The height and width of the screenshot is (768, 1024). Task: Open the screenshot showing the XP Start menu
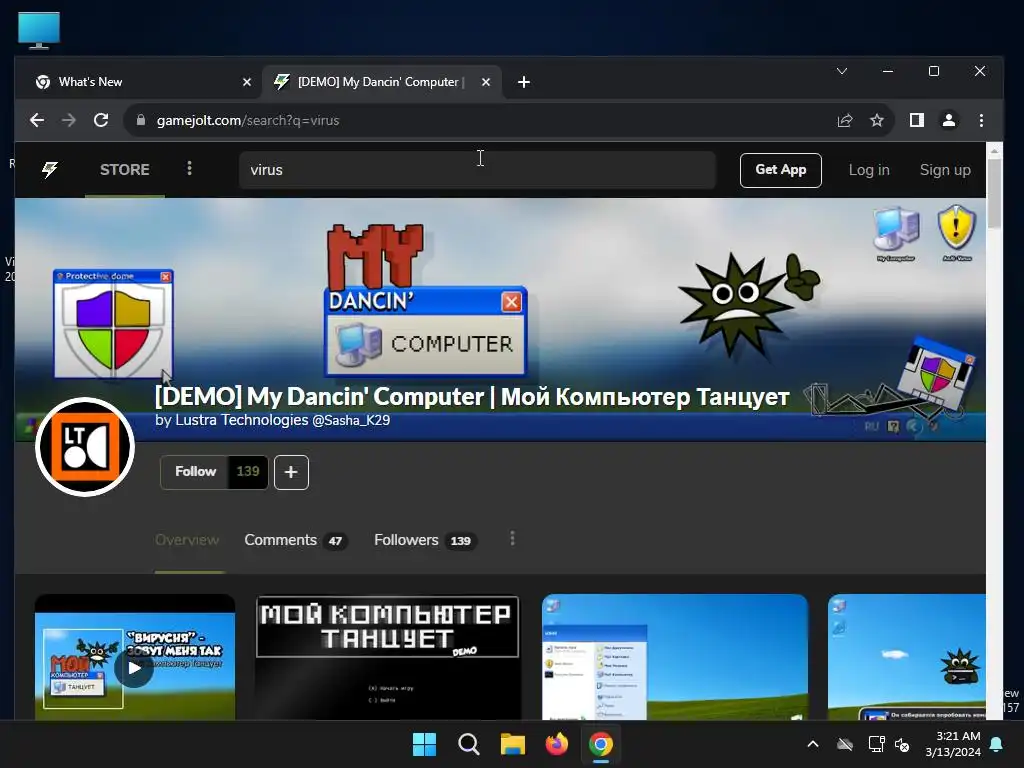[x=675, y=657]
